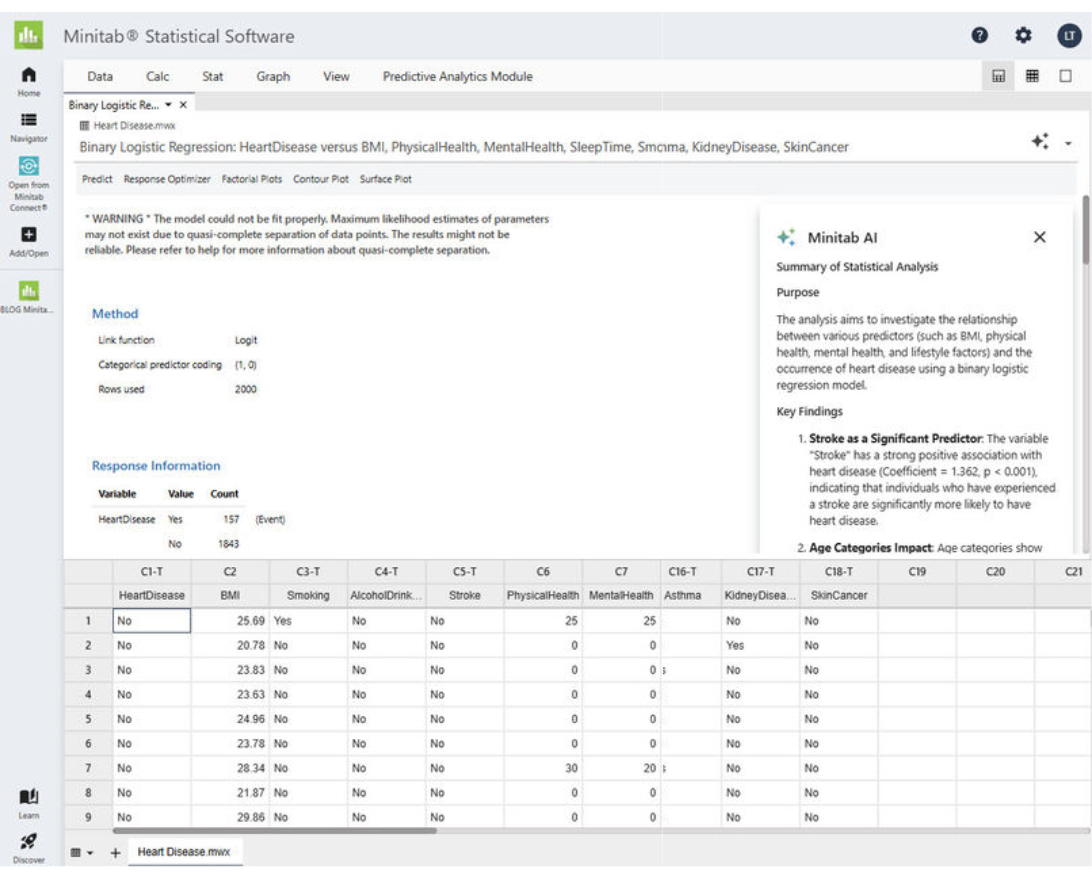The width and height of the screenshot is (1092, 878).
Task: Open the Stat menu
Action: click(212, 77)
